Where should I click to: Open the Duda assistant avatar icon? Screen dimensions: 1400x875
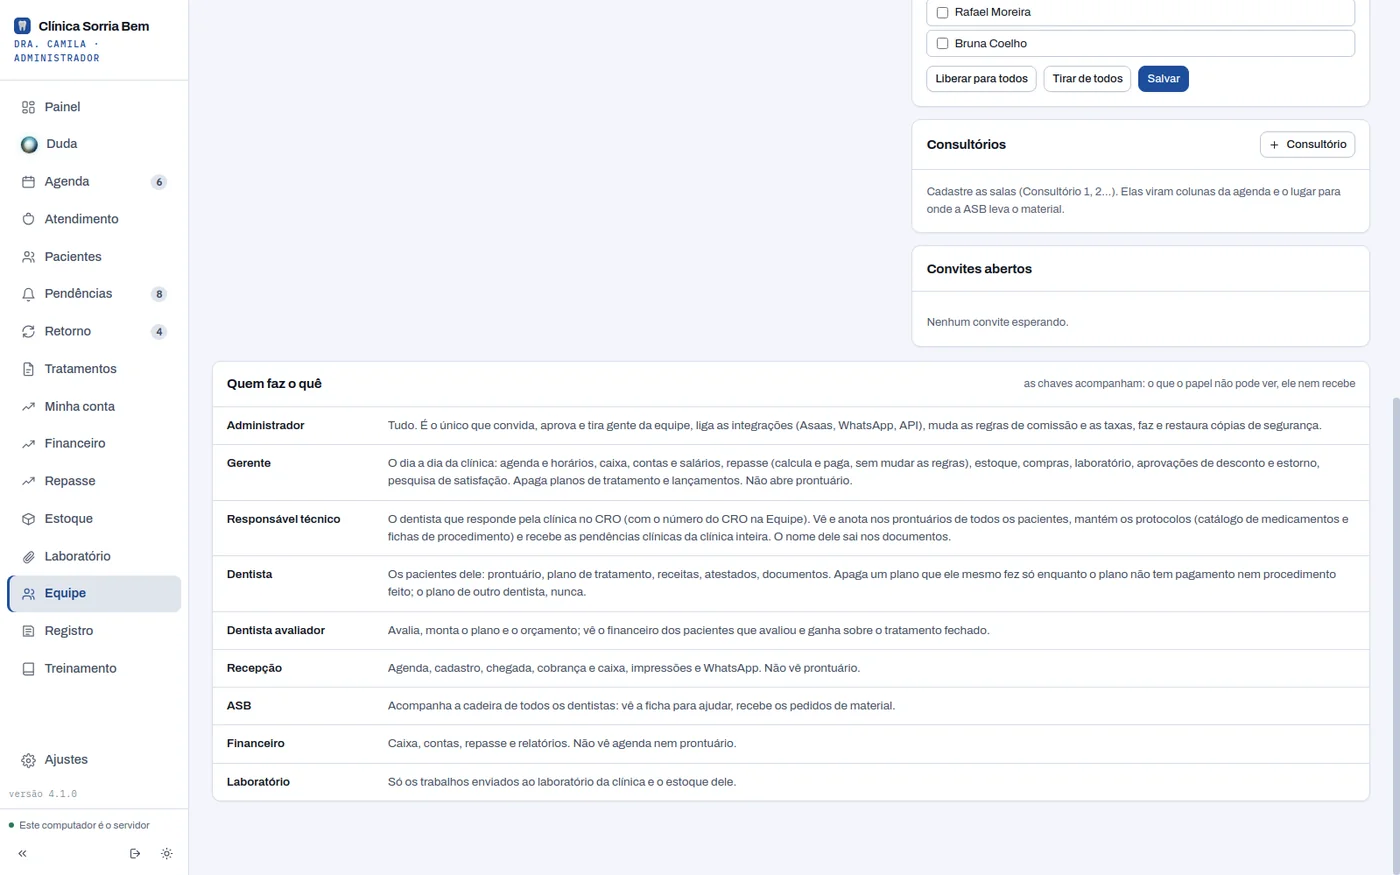click(29, 144)
